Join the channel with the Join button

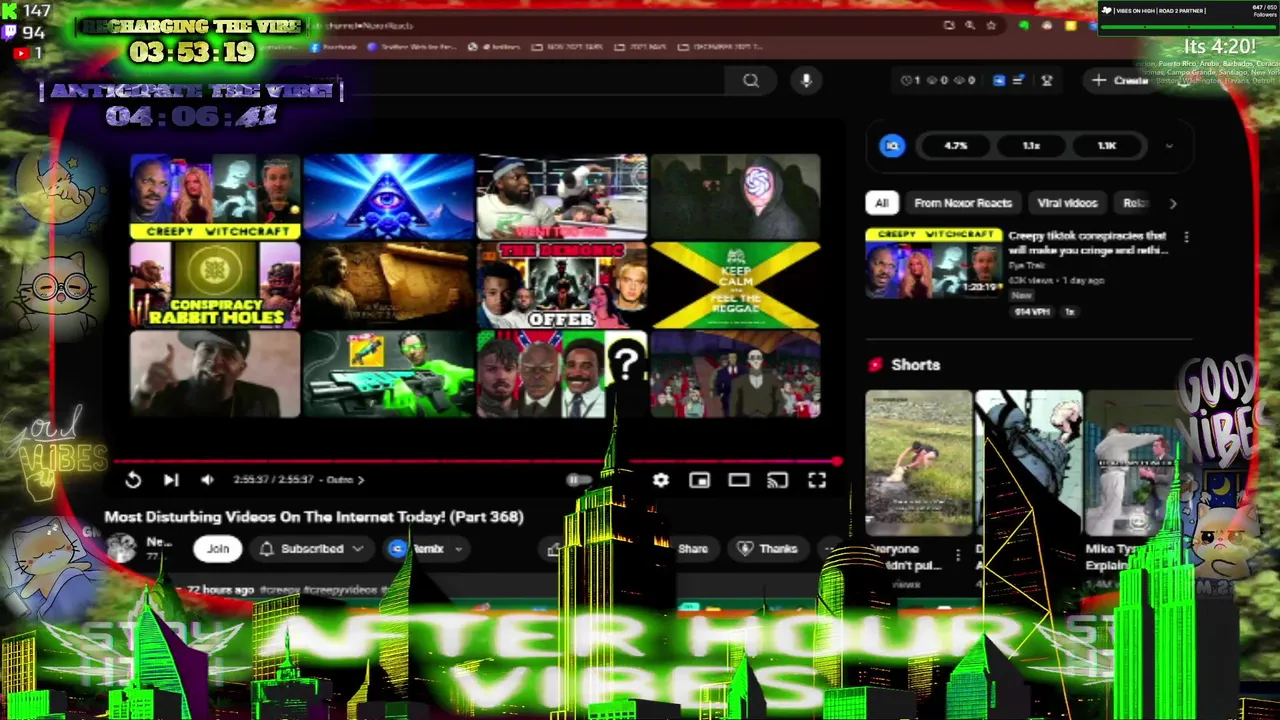pyautogui.click(x=218, y=548)
